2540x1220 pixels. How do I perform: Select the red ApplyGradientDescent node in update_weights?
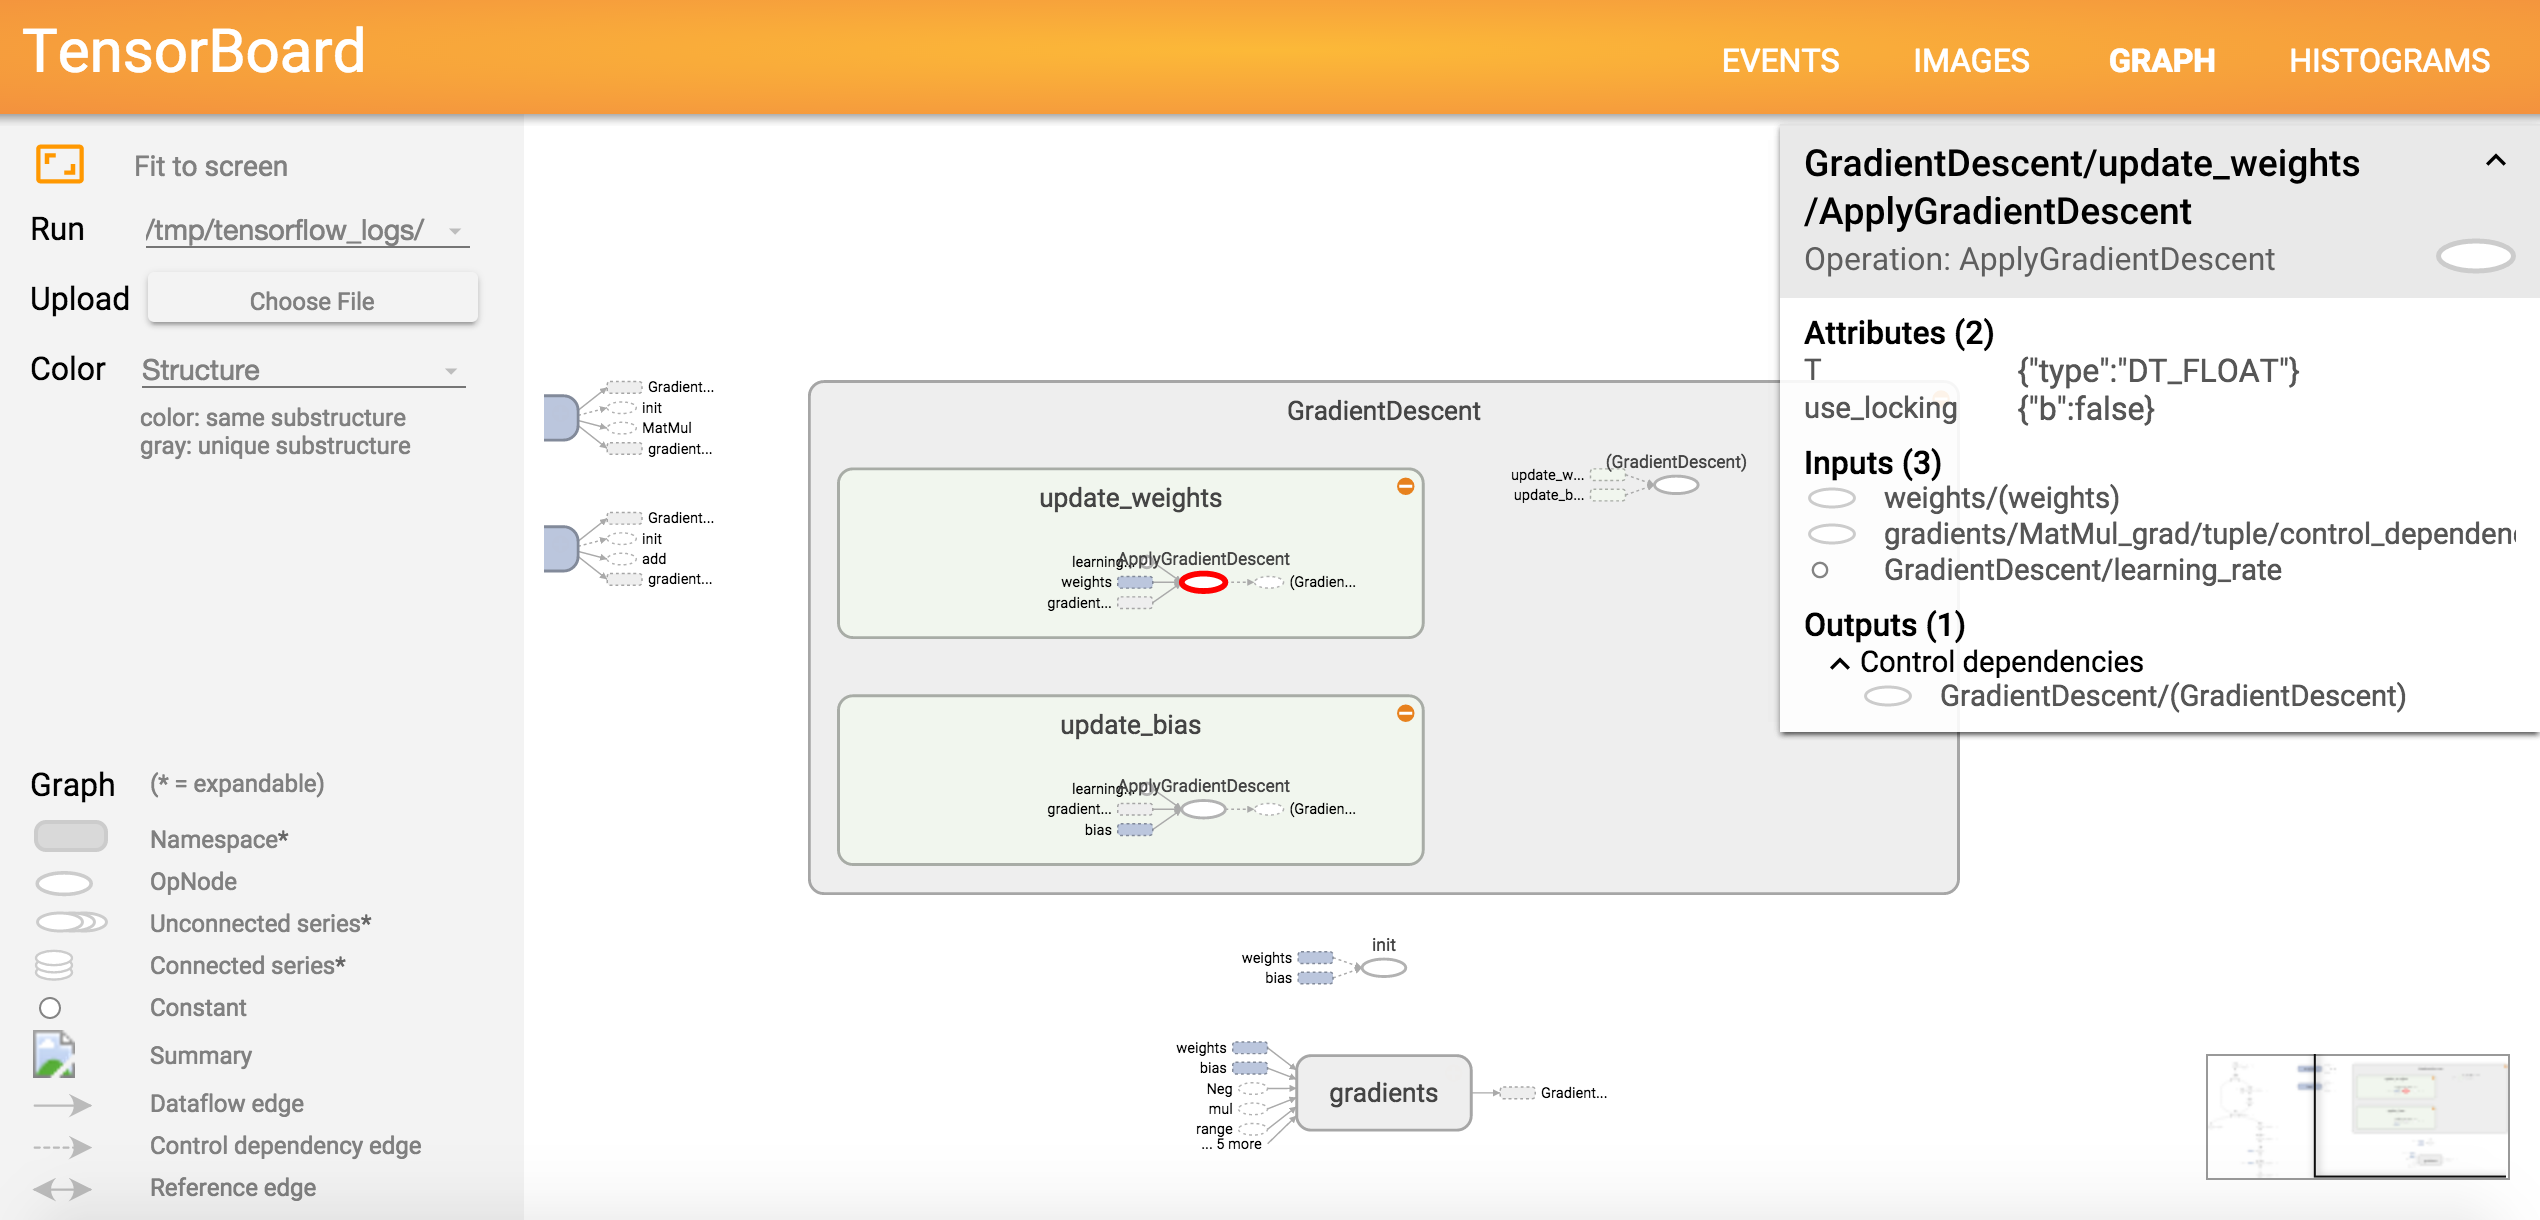pos(1203,583)
